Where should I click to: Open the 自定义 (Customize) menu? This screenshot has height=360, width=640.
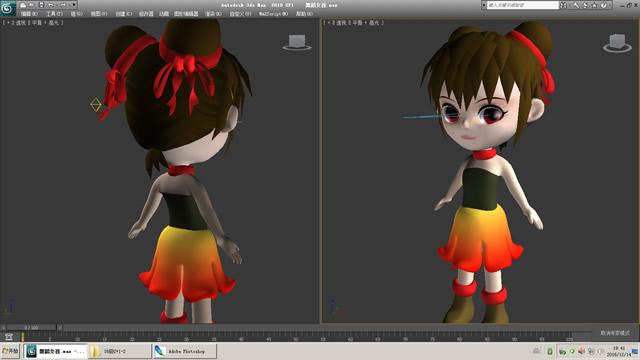click(x=240, y=14)
